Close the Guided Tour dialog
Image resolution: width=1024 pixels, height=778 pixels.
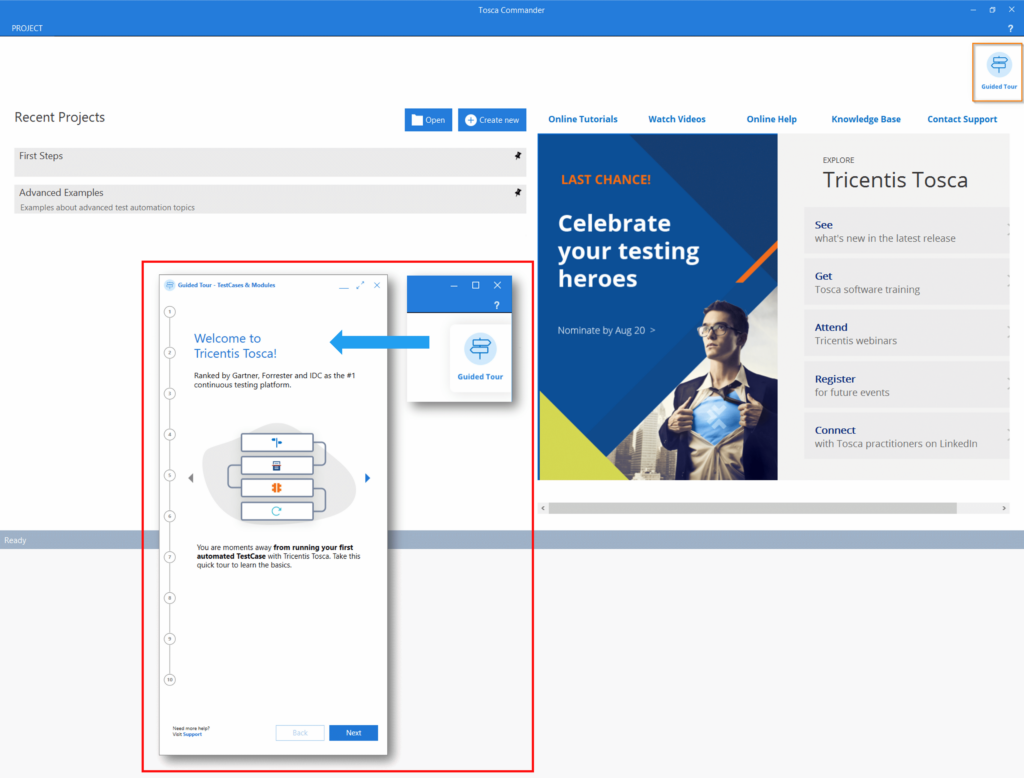tap(377, 285)
